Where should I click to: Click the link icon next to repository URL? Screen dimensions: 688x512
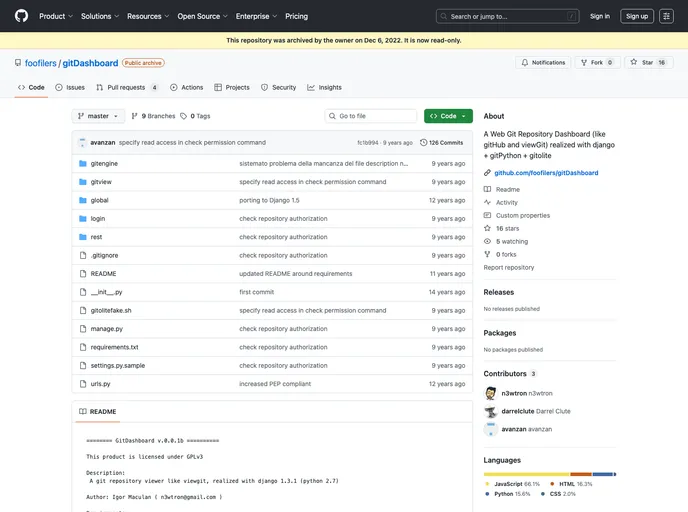coord(487,173)
